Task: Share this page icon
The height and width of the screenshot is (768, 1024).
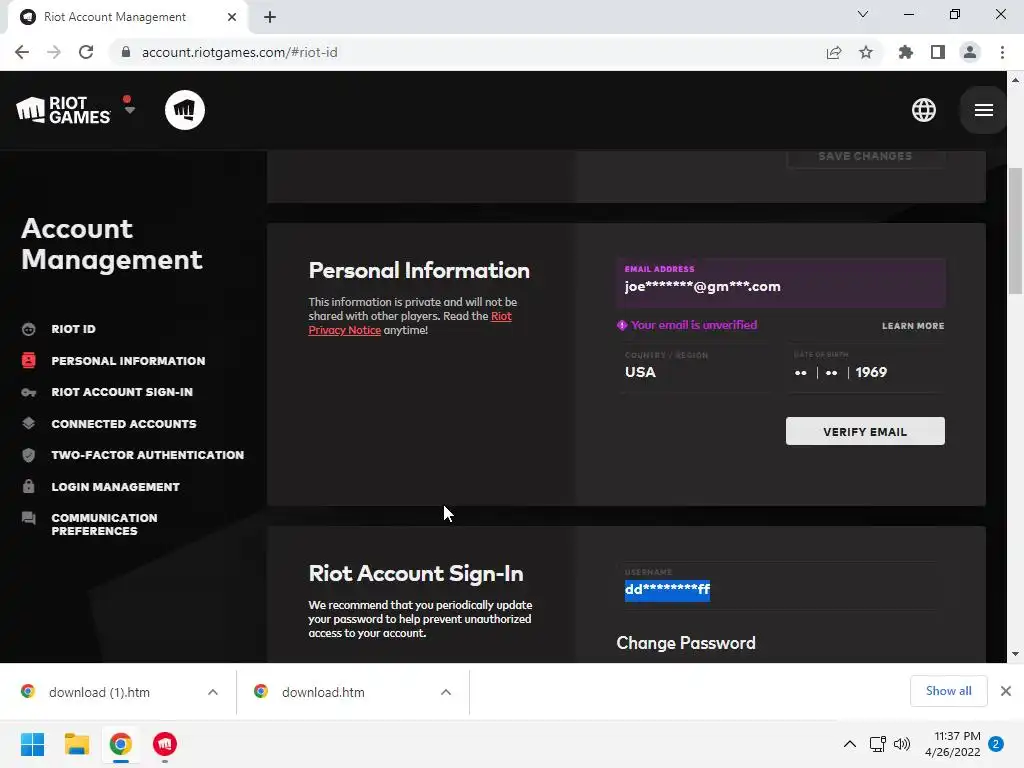Action: pyautogui.click(x=834, y=52)
